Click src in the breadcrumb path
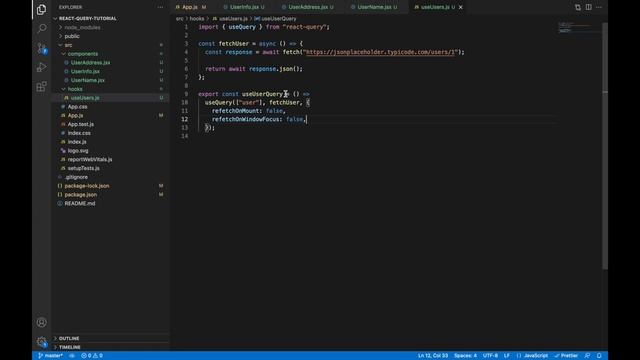640x360 pixels. pyautogui.click(x=180, y=19)
